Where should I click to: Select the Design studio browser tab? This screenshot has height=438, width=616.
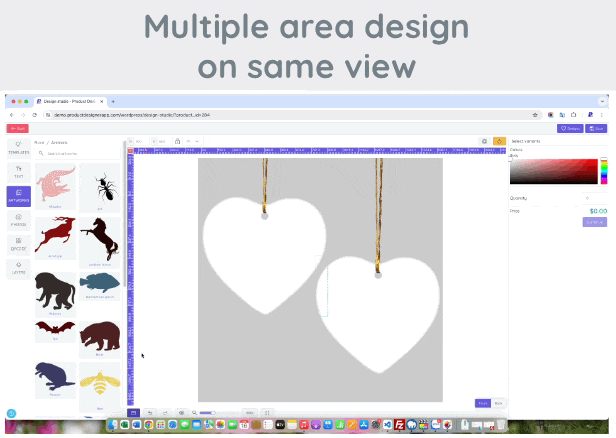[x=70, y=101]
